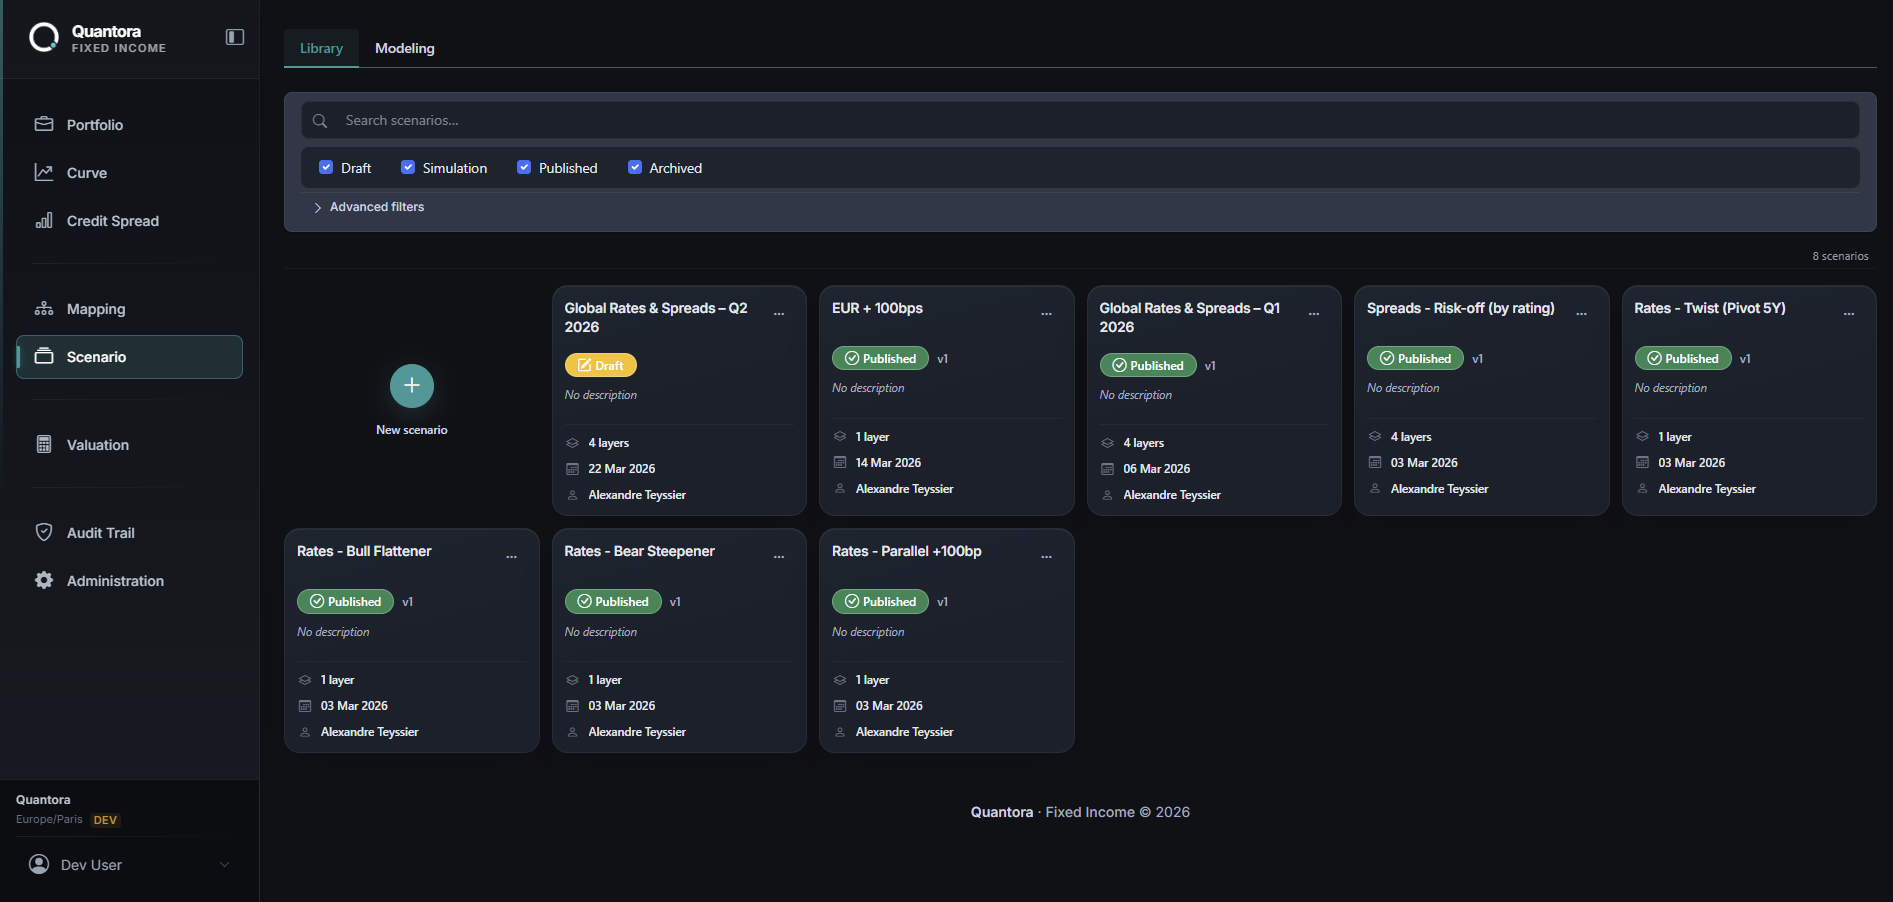Open the Rates - Bull Flattener scenario title

point(364,551)
